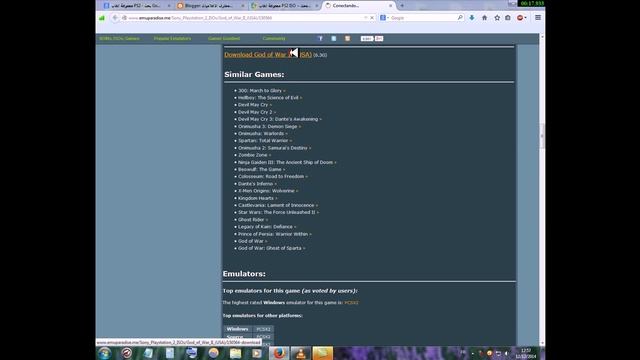This screenshot has width=640, height=360.
Task: Share the page via Facebook icon
Action: pos(320,38)
